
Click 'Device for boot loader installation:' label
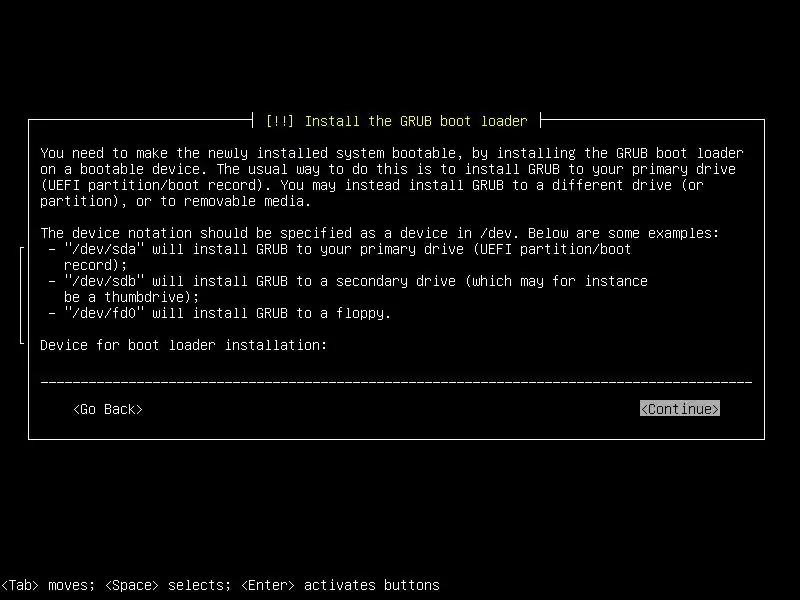[x=184, y=345]
